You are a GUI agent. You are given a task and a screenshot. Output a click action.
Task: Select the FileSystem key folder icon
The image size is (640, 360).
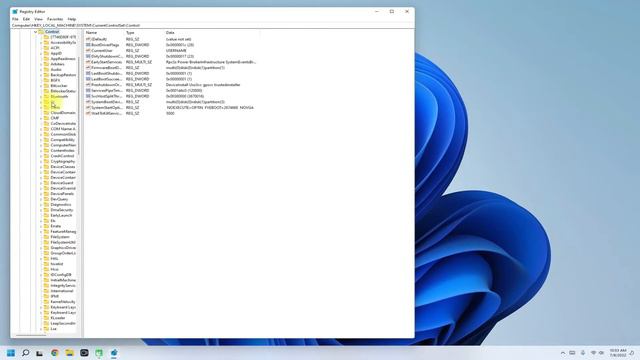(x=46, y=237)
